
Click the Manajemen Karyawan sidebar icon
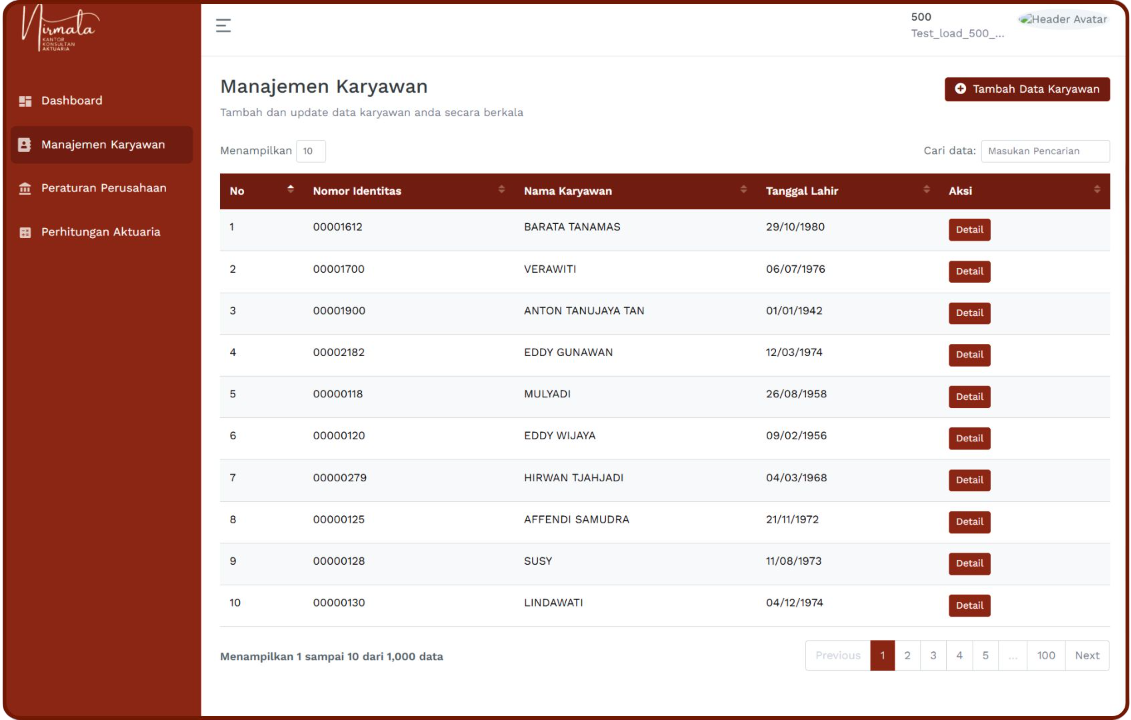26,145
